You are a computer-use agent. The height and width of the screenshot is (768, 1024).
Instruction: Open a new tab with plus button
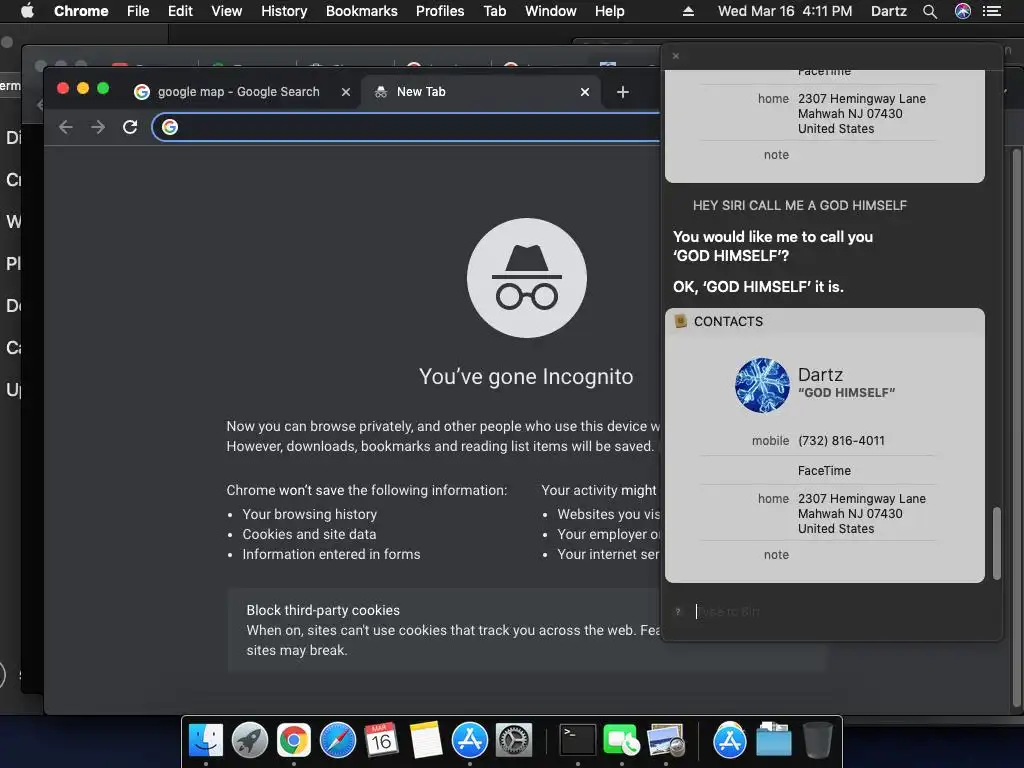(622, 92)
